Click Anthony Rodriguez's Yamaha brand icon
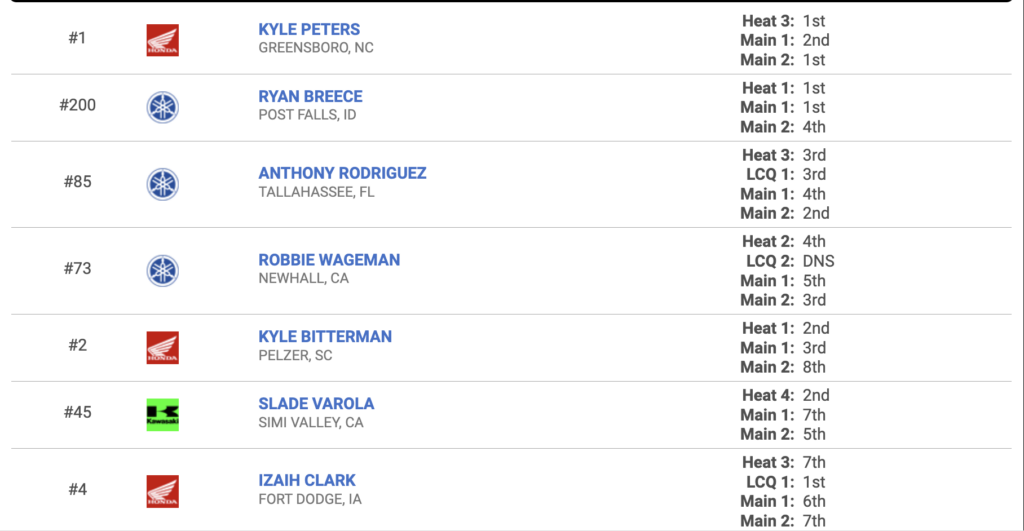 point(163,184)
